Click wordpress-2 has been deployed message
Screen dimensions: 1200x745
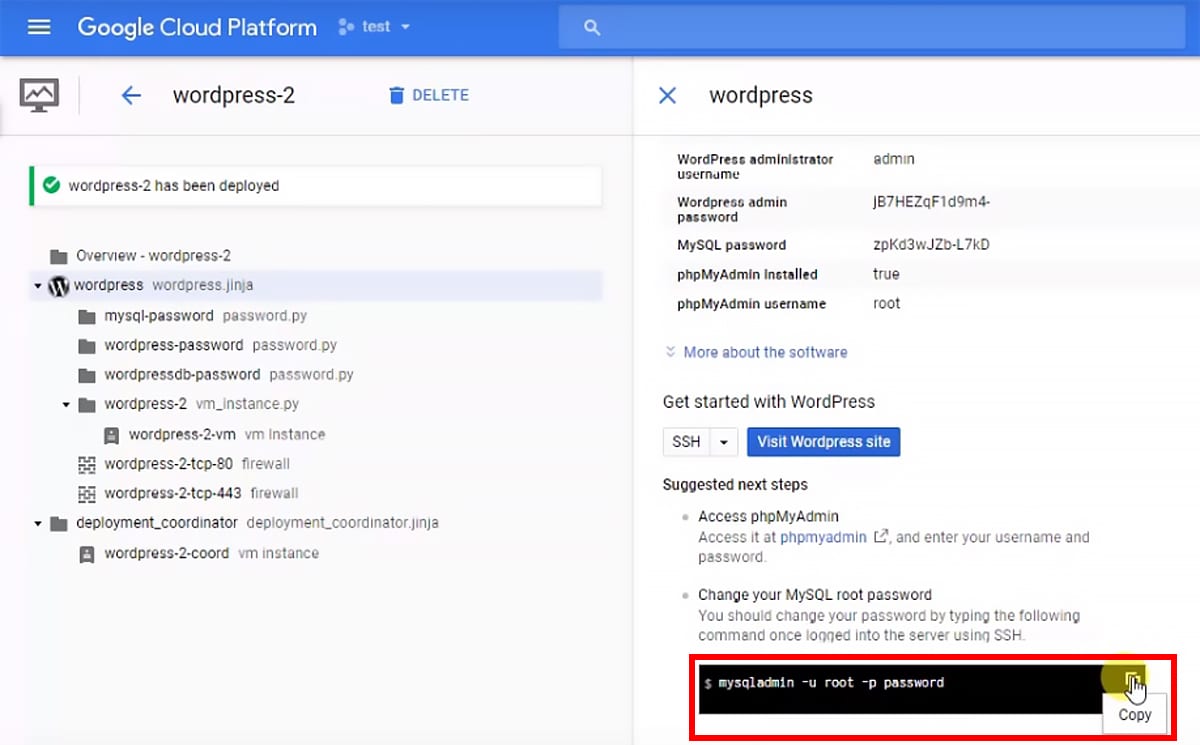click(x=174, y=186)
